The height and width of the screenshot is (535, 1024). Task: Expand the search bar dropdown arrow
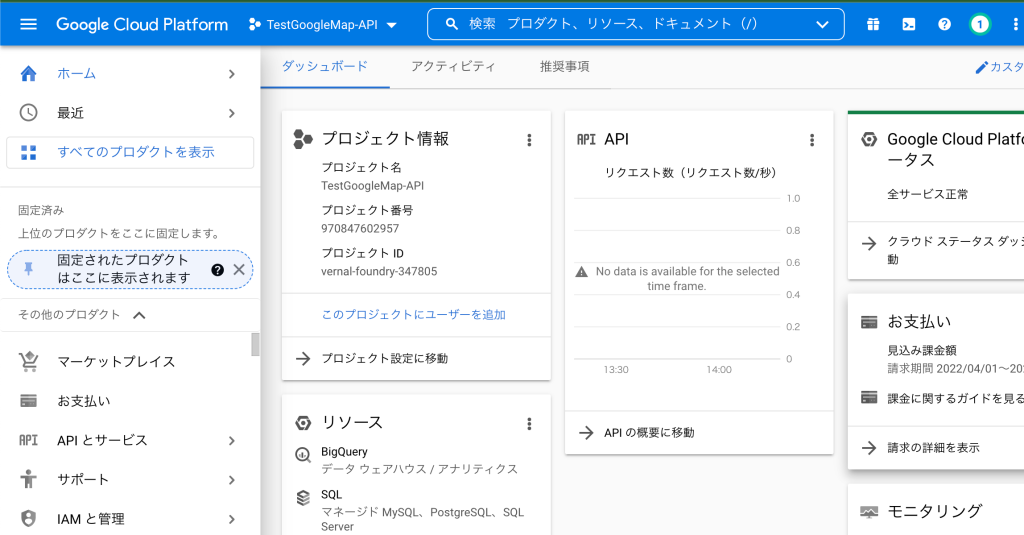point(822,24)
